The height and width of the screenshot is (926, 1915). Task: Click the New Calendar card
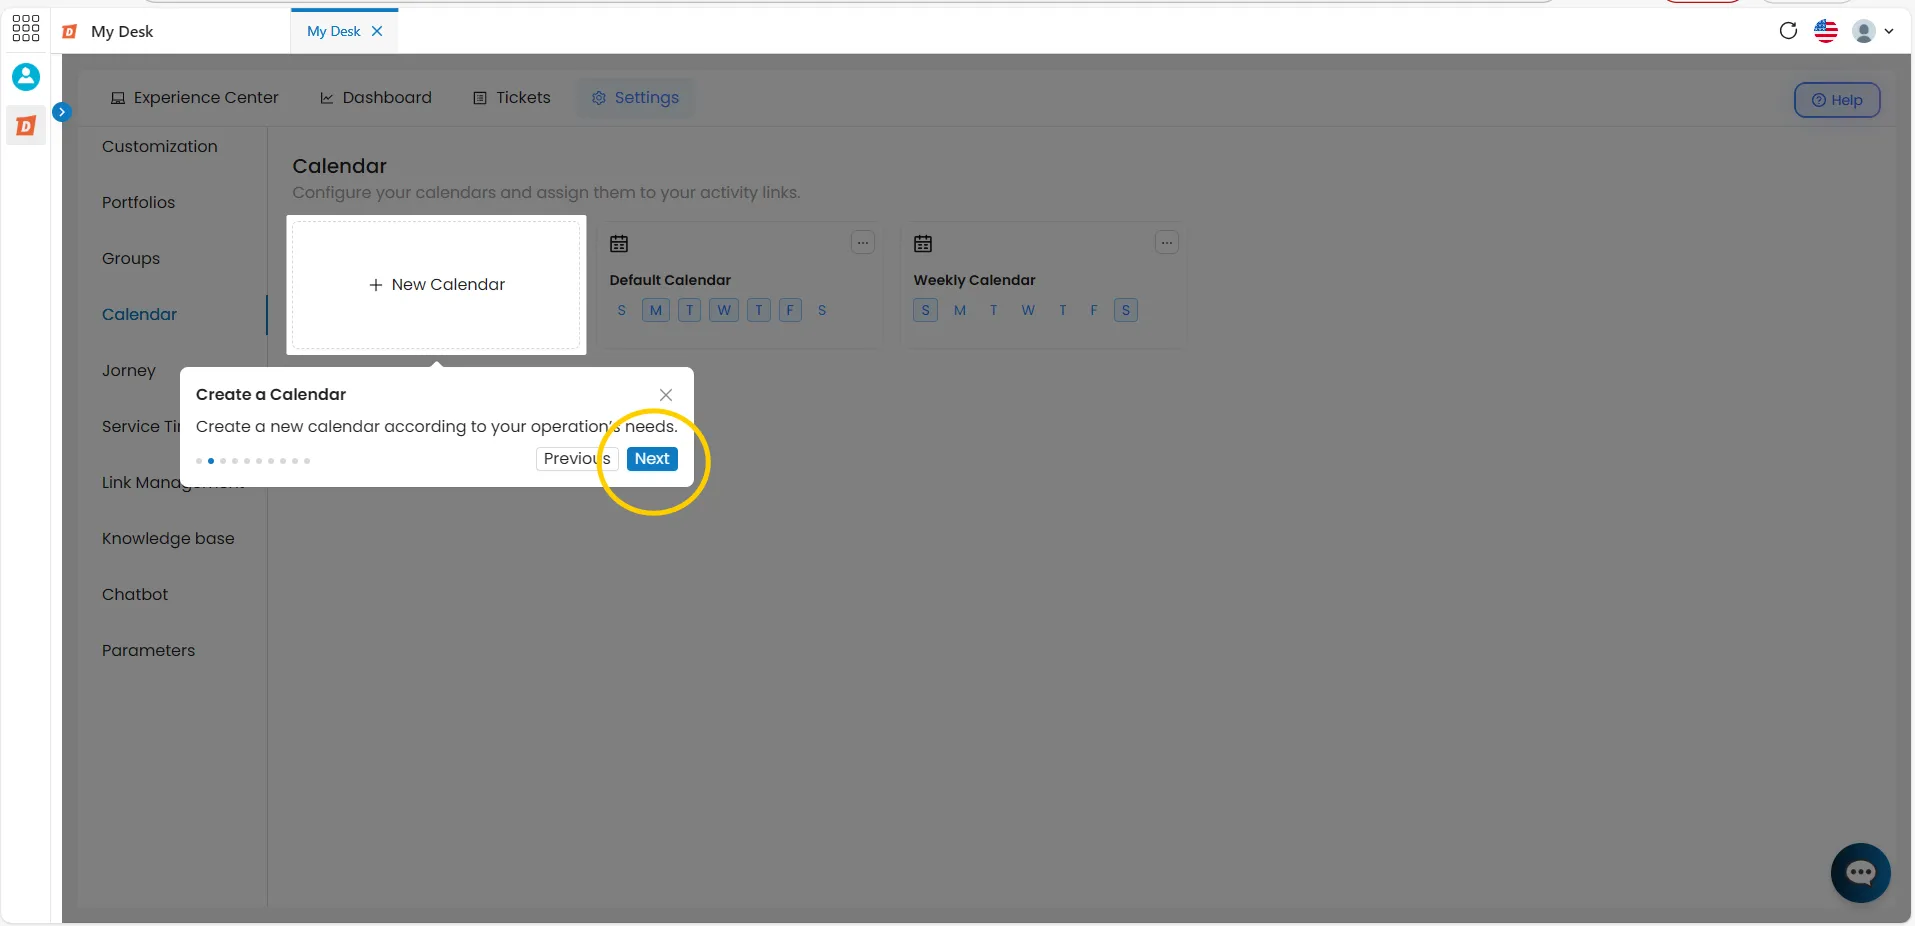[x=436, y=285]
